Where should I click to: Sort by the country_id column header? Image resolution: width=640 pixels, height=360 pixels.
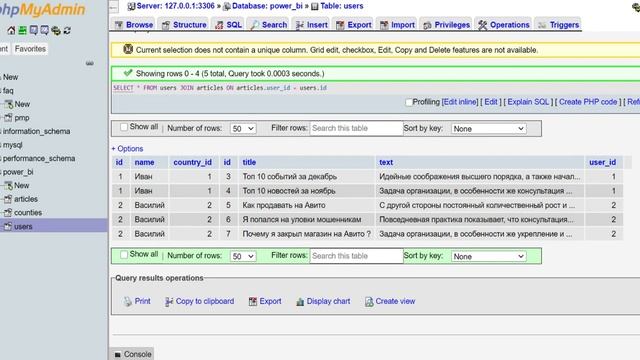tap(193, 162)
